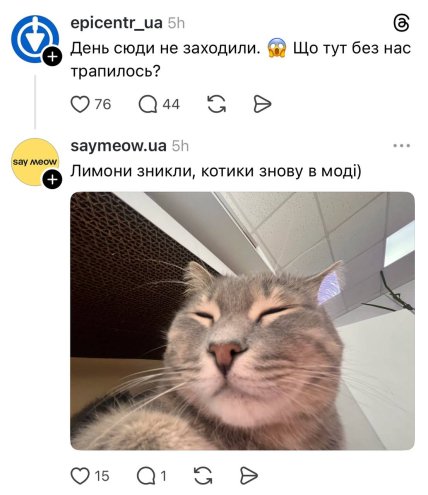Open the epicentr_ua profile name link
This screenshot has height=495, width=428.
pyautogui.click(x=117, y=23)
